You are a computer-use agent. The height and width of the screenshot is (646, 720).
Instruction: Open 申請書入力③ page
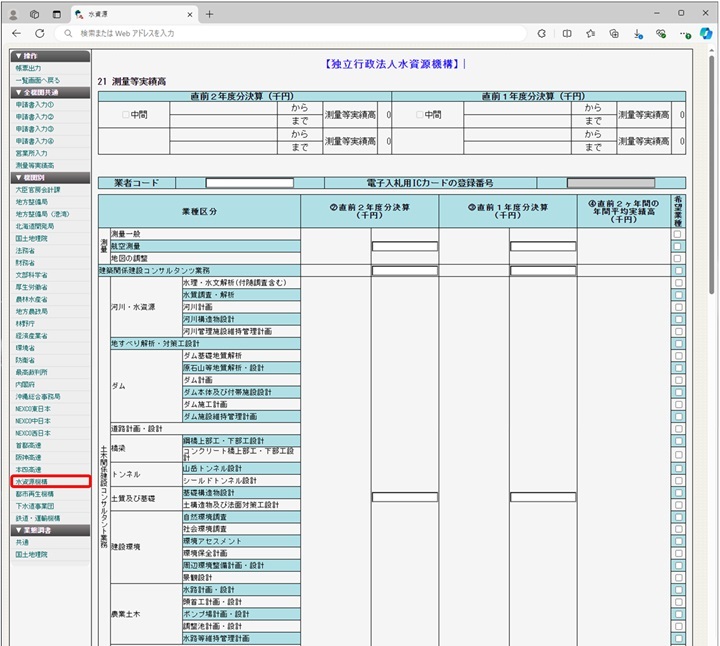[34, 129]
